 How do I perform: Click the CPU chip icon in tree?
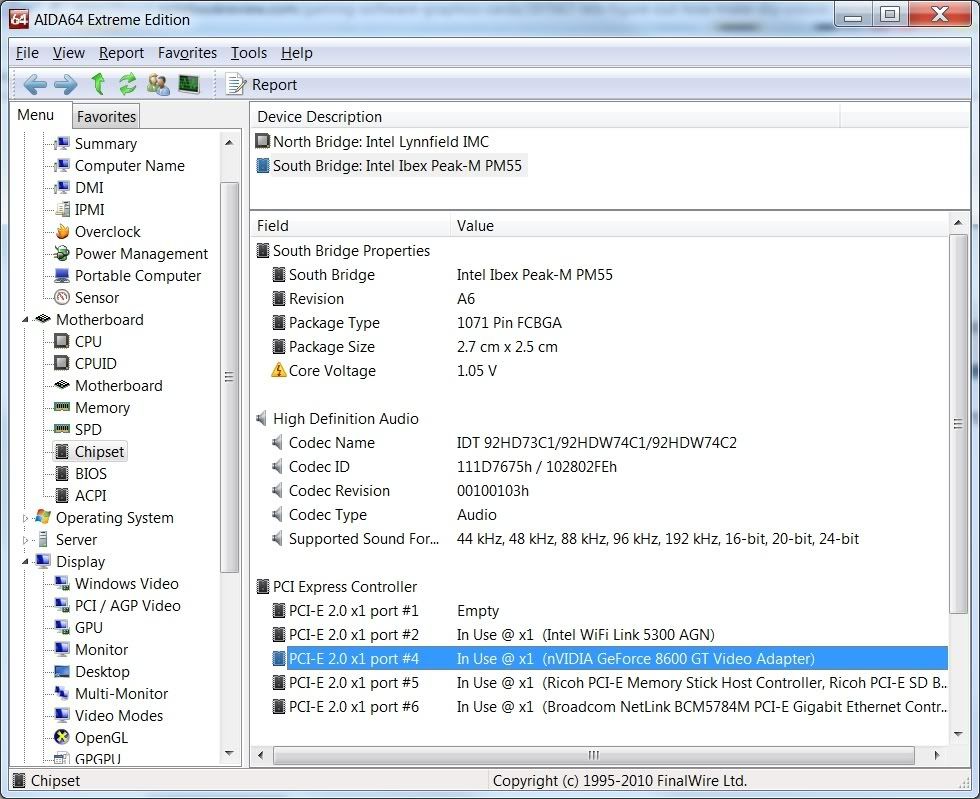pyautogui.click(x=62, y=341)
